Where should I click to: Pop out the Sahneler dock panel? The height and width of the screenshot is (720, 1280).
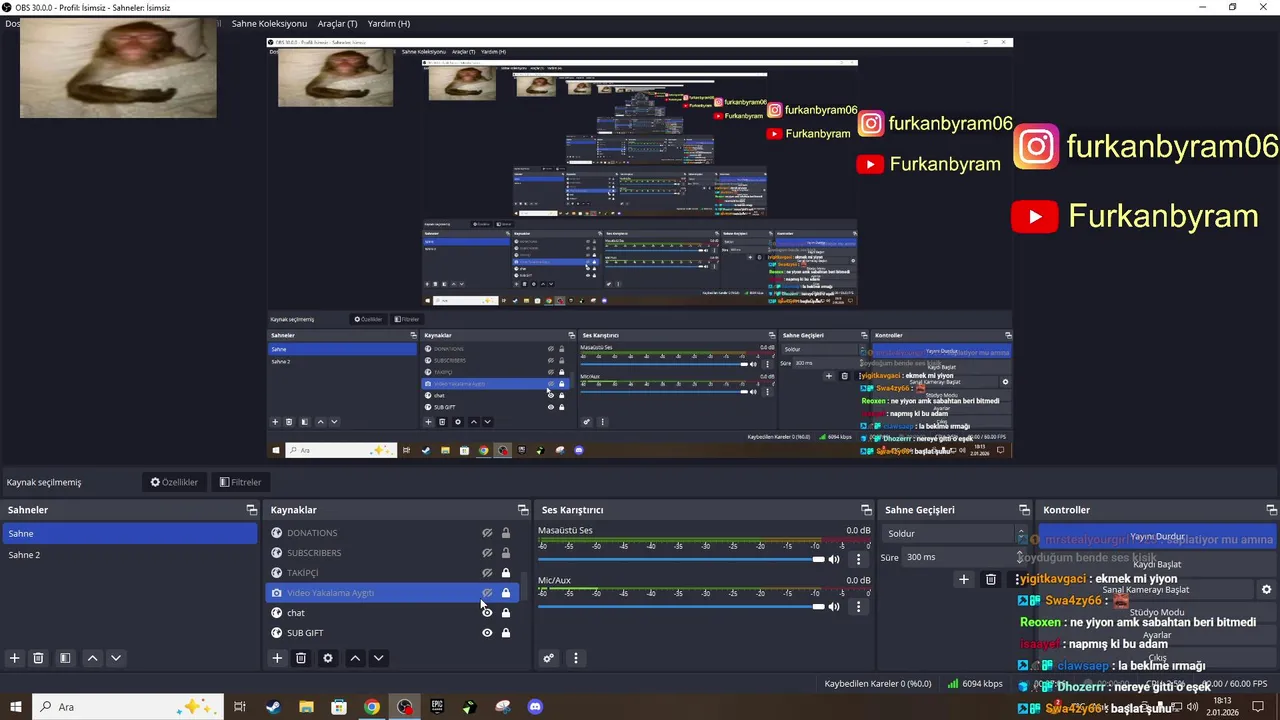[251, 510]
